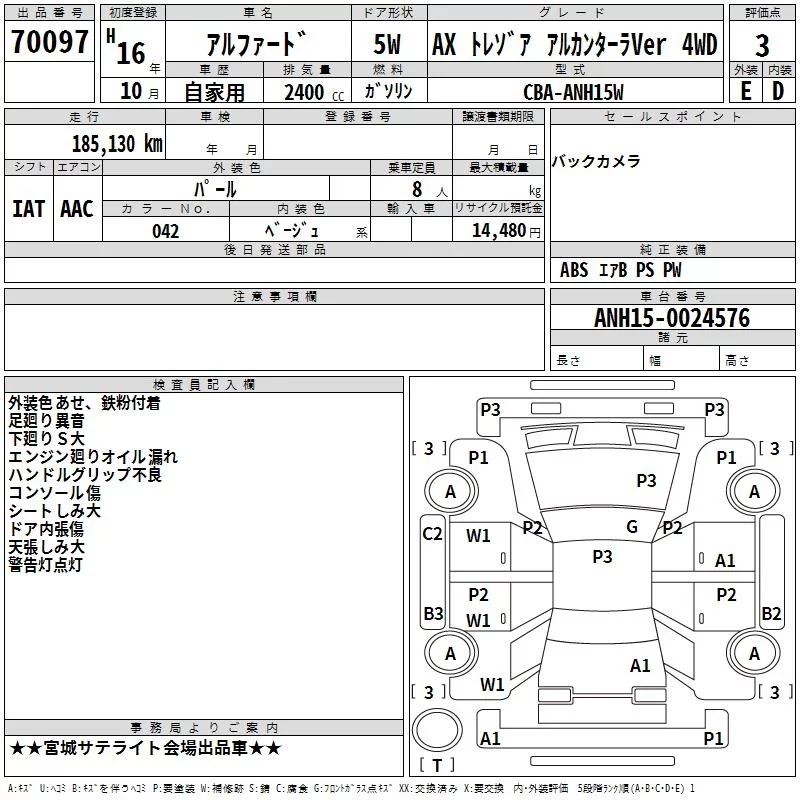Select the office notice ★★宮城サテライト会場出品車★★
This screenshot has width=800, height=800.
click(x=145, y=748)
